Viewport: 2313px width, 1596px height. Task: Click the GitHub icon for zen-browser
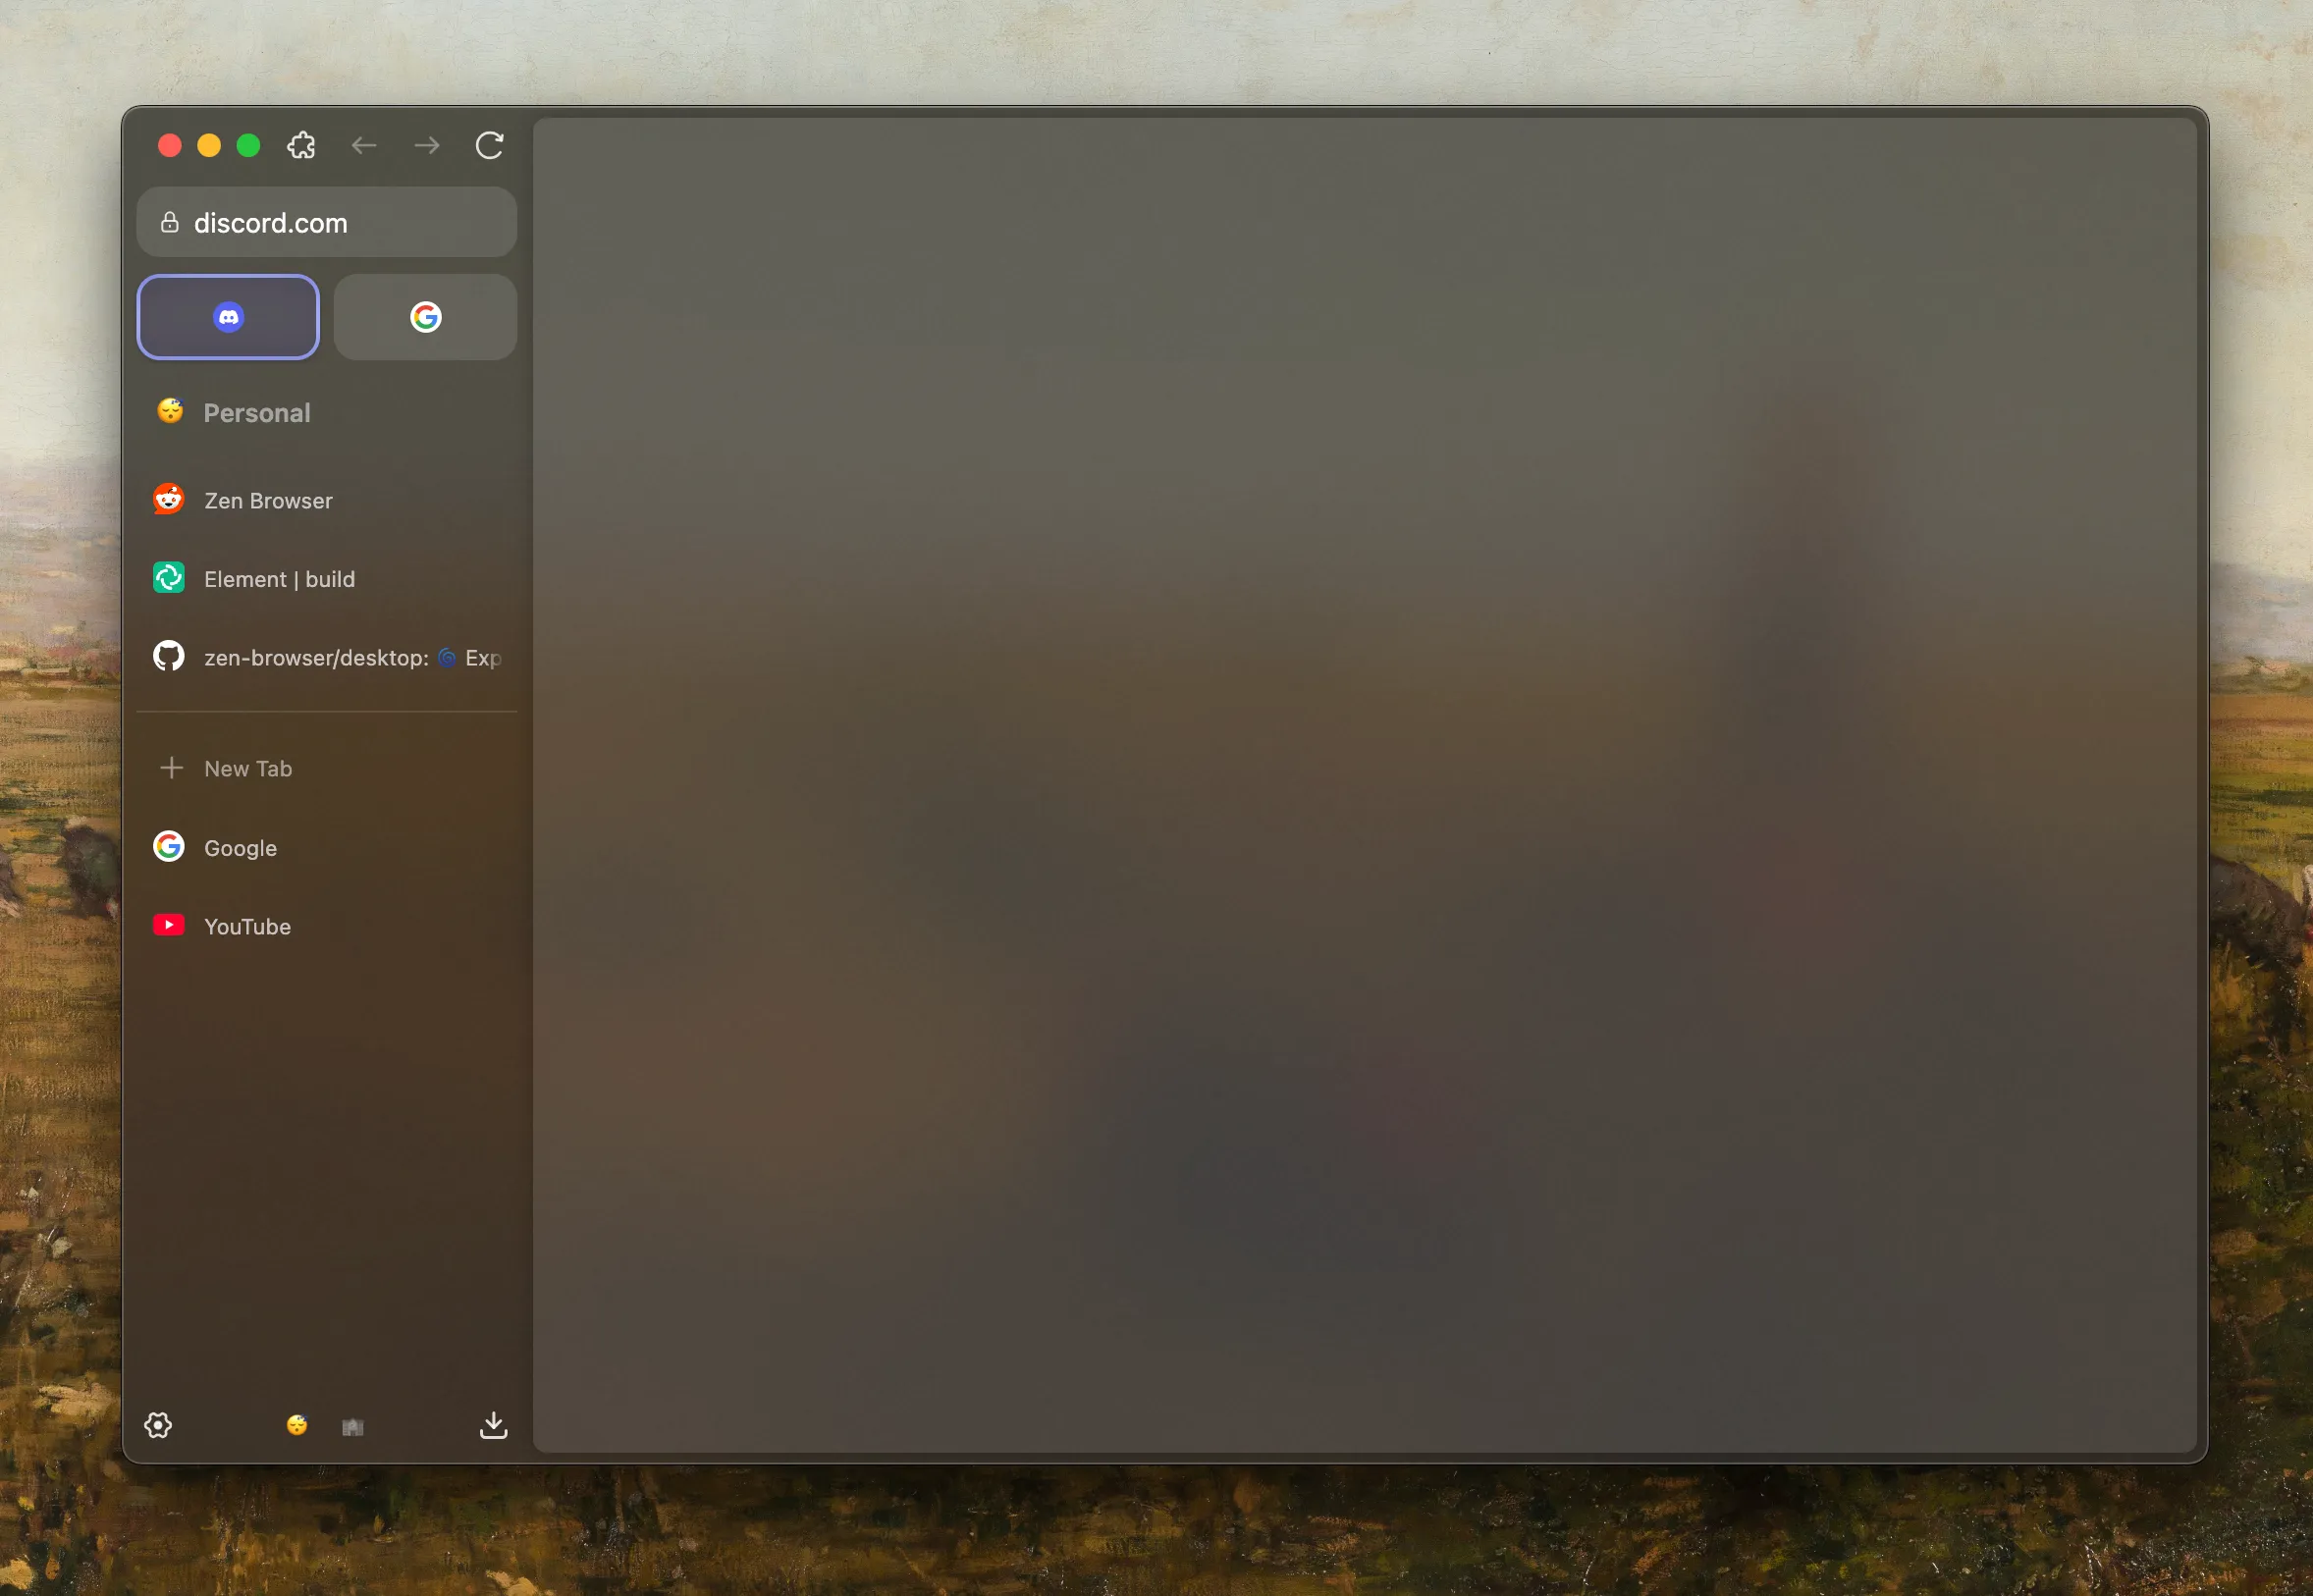point(169,658)
